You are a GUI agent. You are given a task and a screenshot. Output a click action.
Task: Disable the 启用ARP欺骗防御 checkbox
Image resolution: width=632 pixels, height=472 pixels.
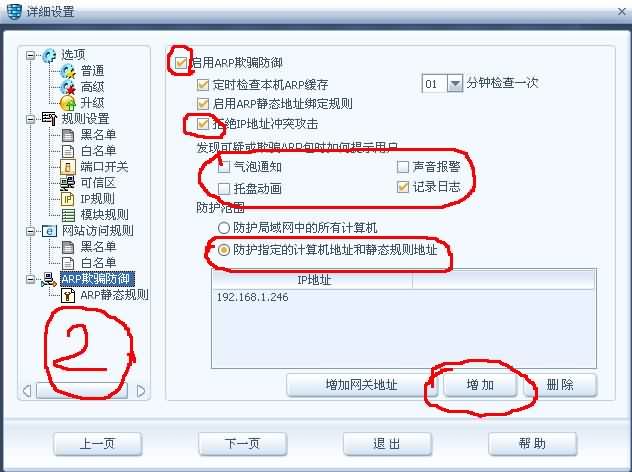[x=180, y=63]
